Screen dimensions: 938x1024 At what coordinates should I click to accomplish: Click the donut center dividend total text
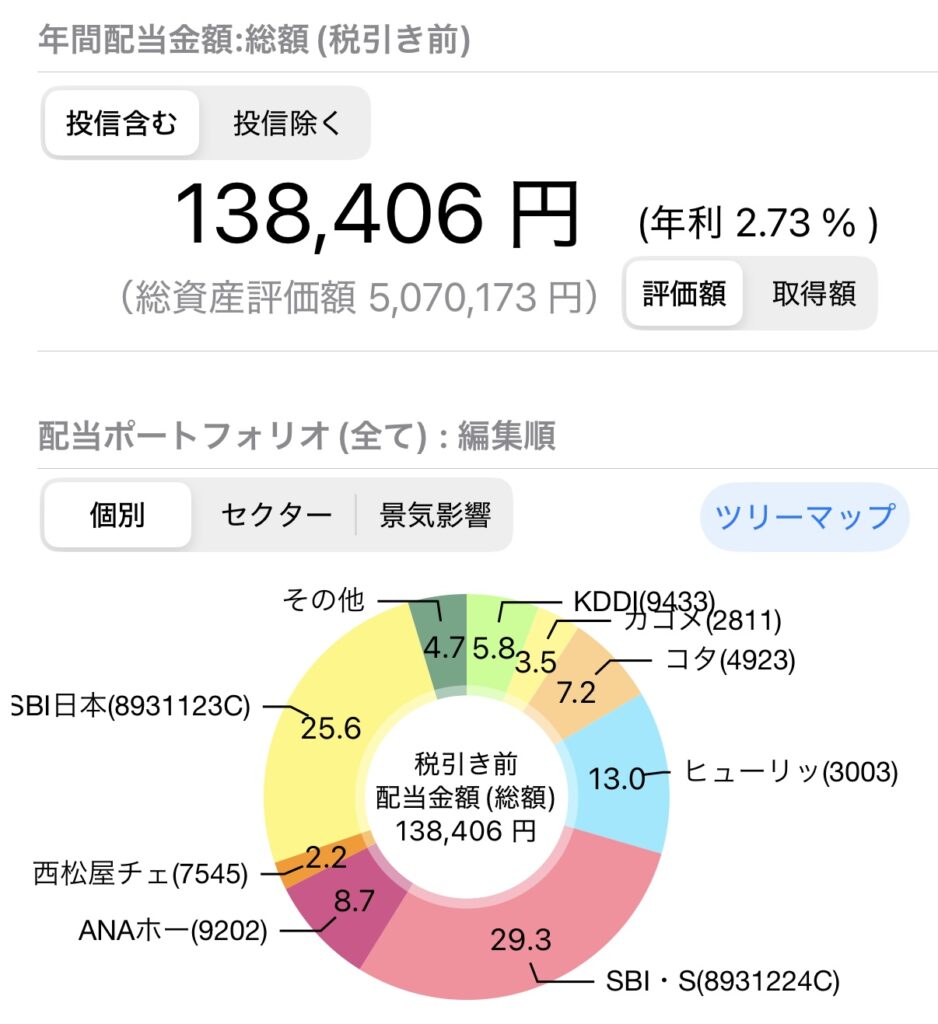click(x=466, y=797)
